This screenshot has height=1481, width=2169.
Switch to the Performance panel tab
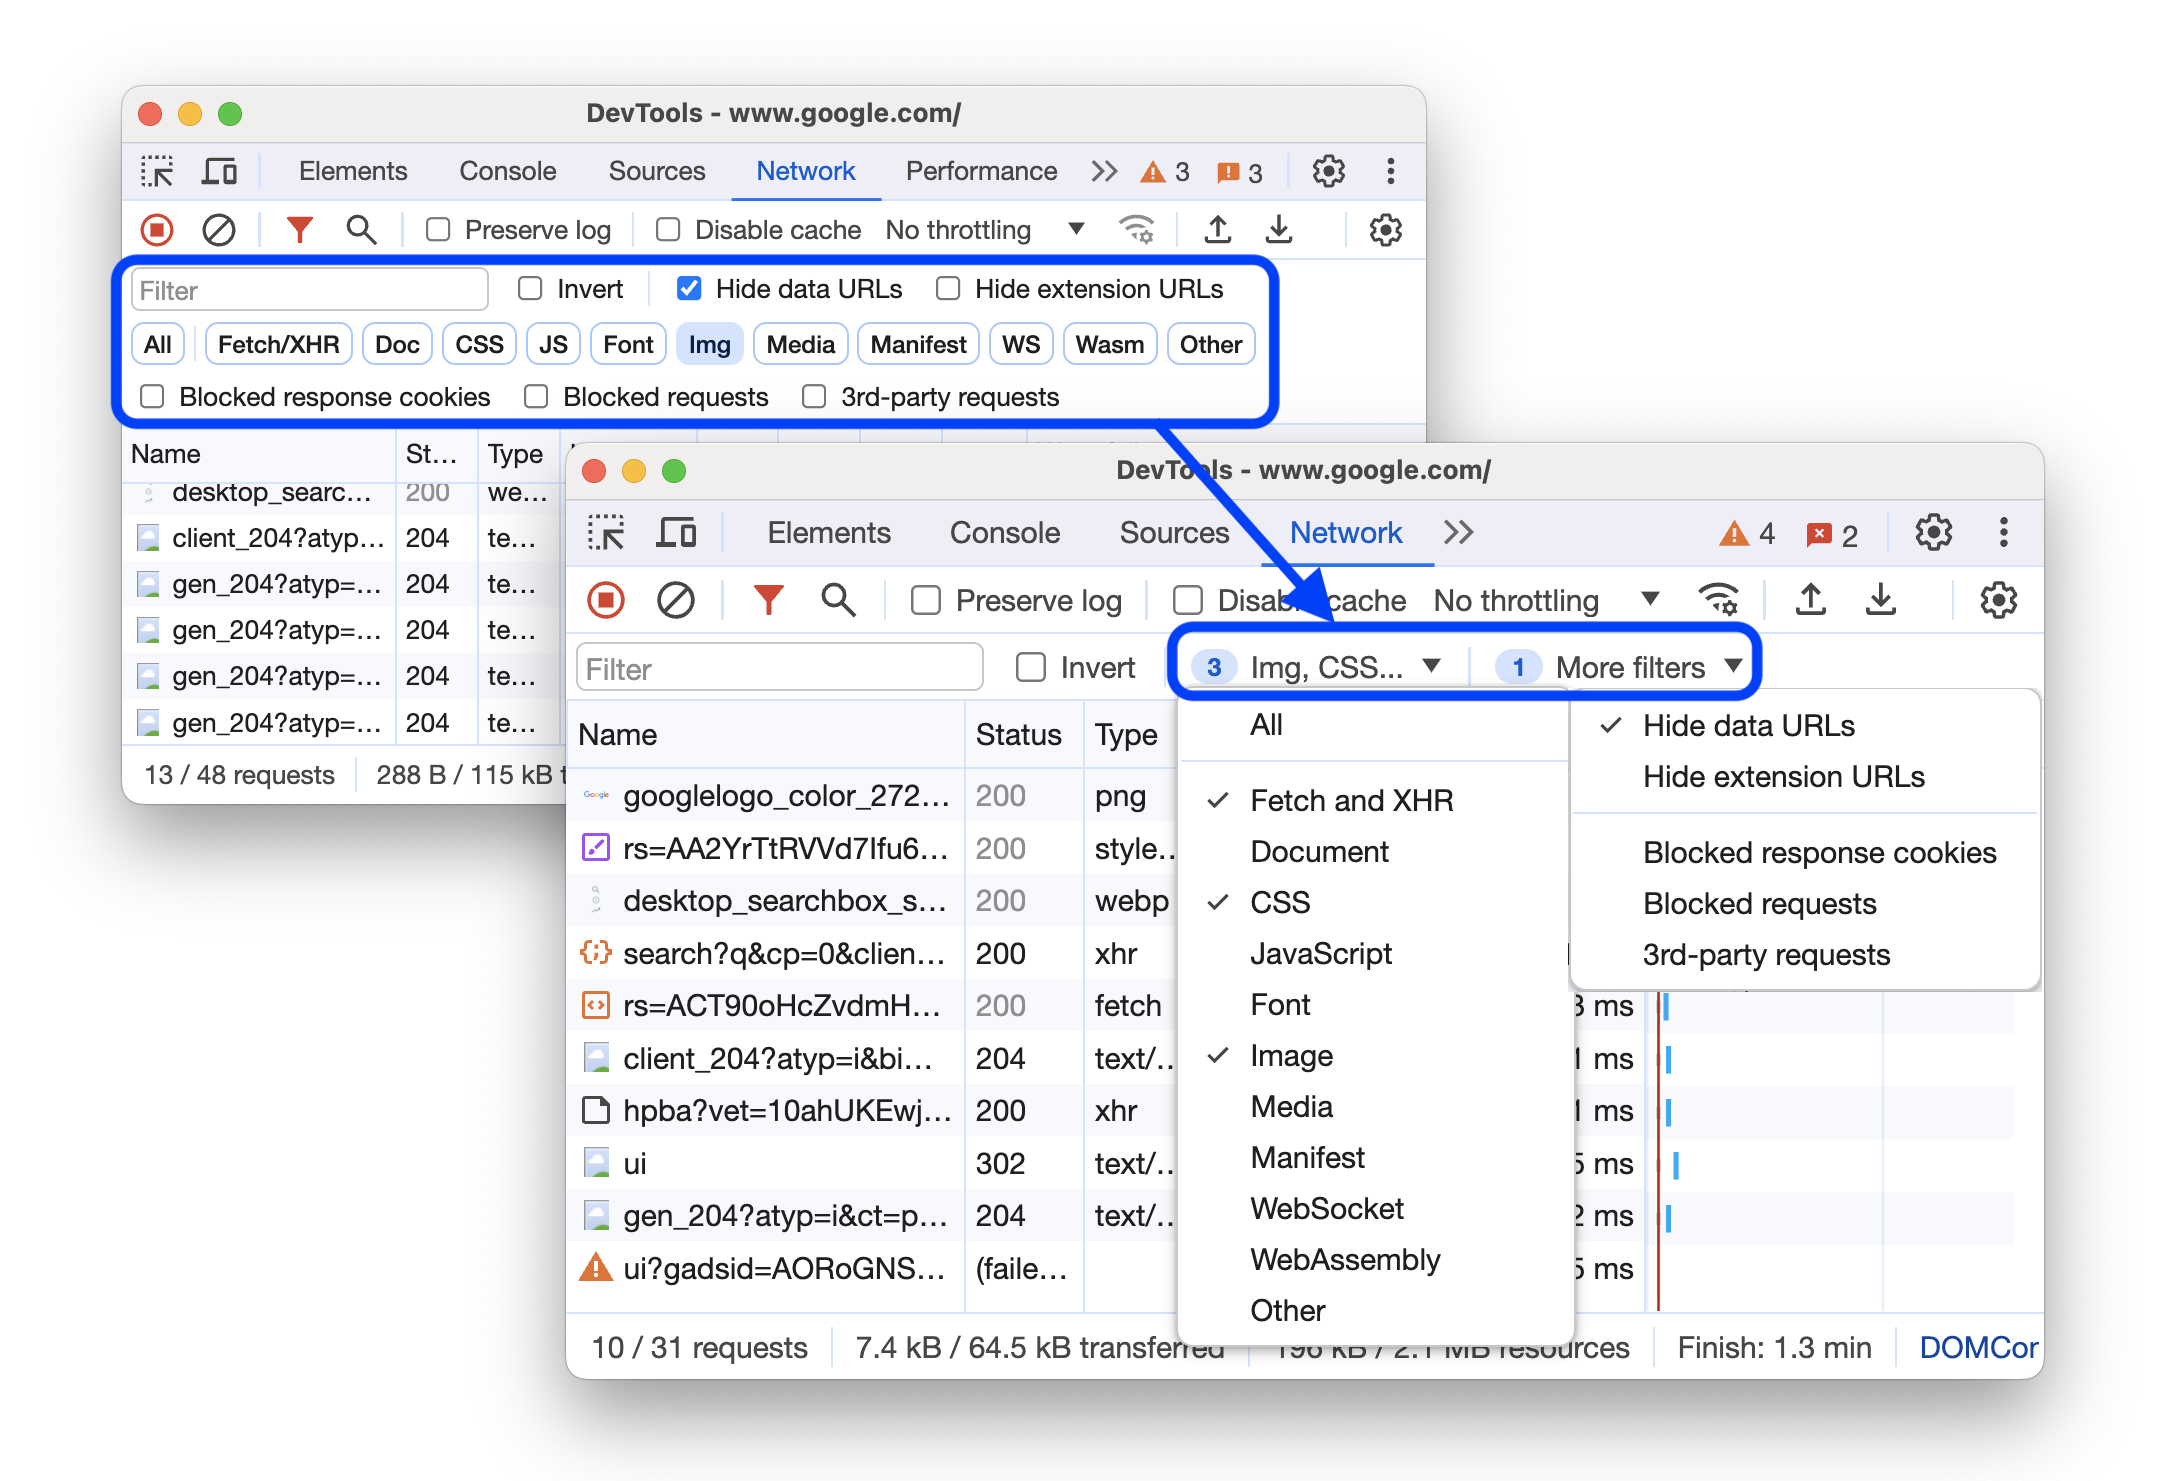click(982, 170)
